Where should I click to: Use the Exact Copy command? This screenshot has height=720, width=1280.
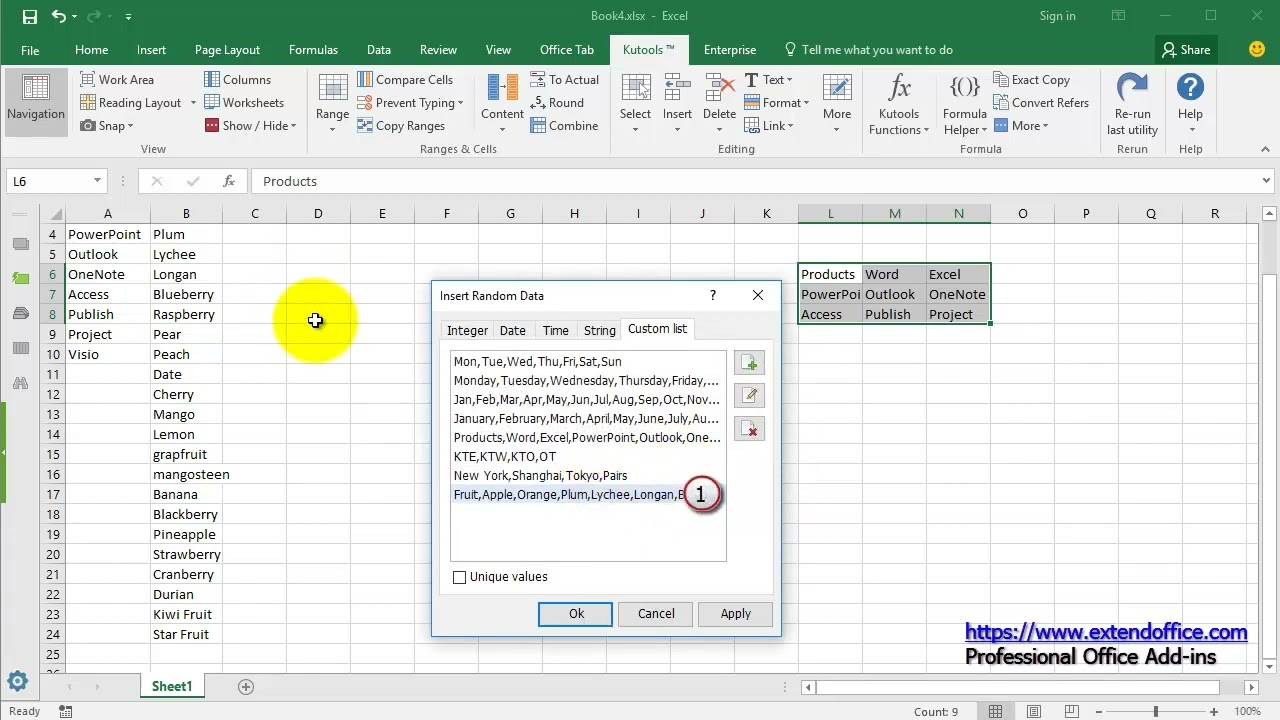click(x=1031, y=80)
